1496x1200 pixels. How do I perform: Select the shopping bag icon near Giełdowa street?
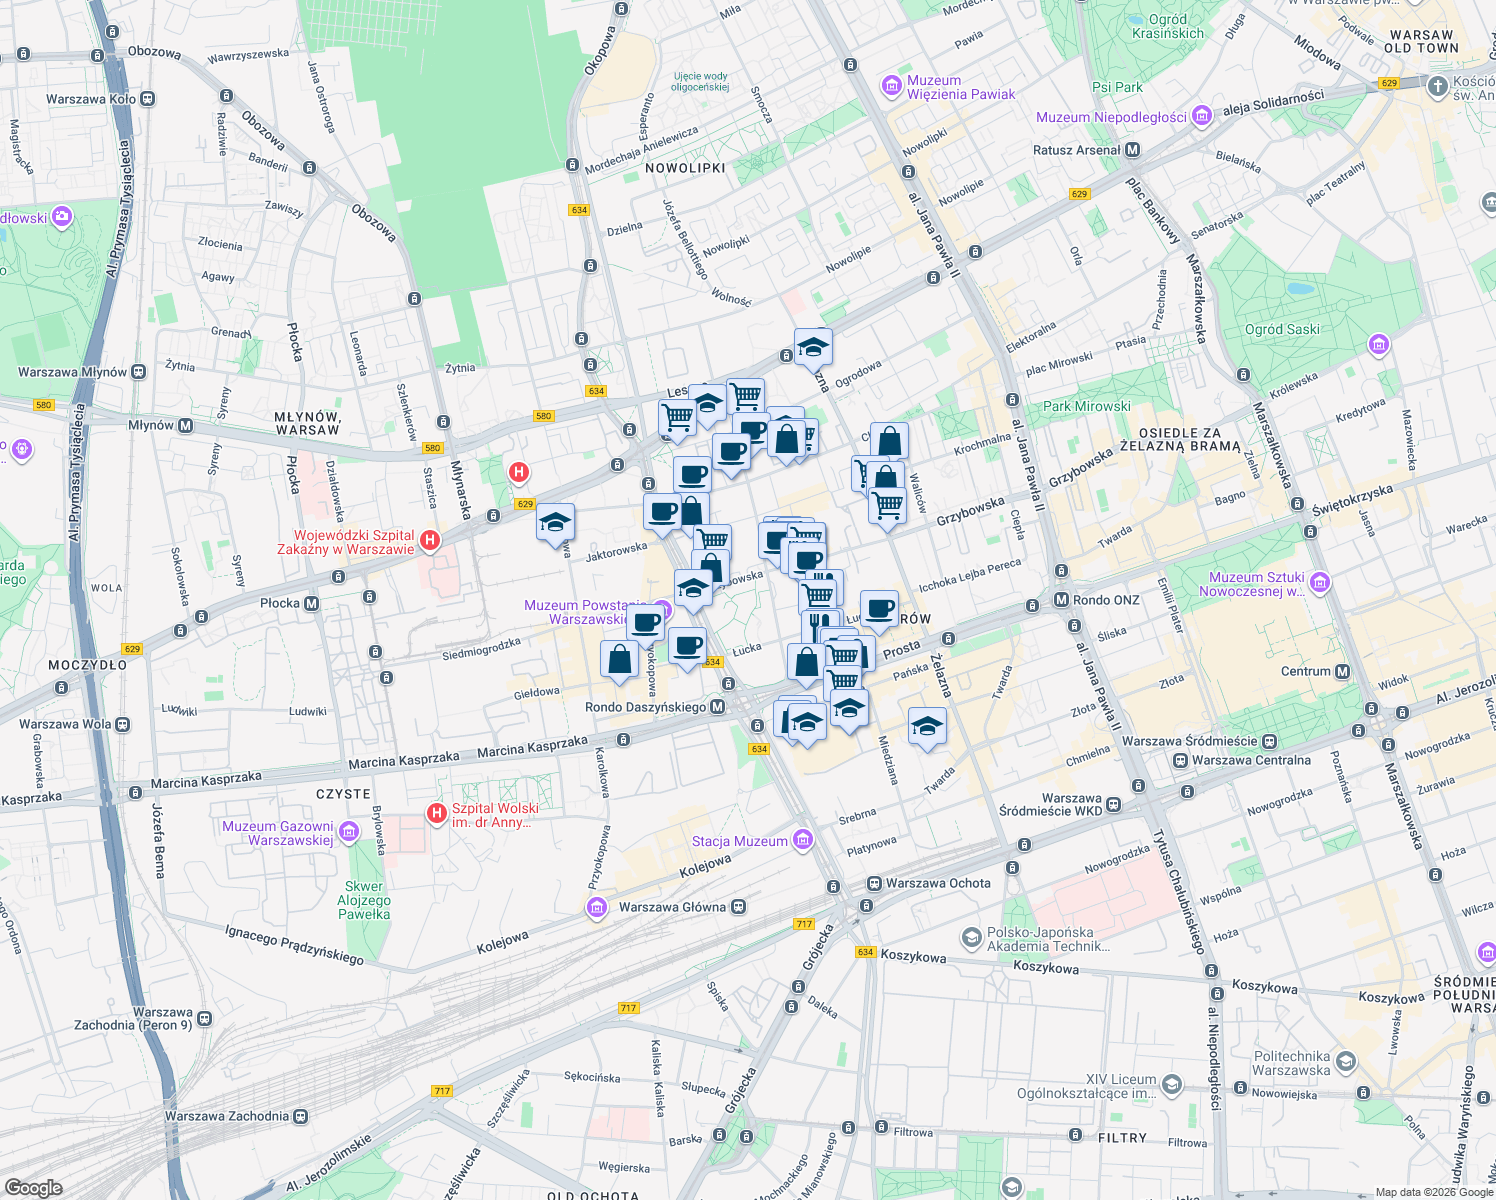(x=620, y=657)
